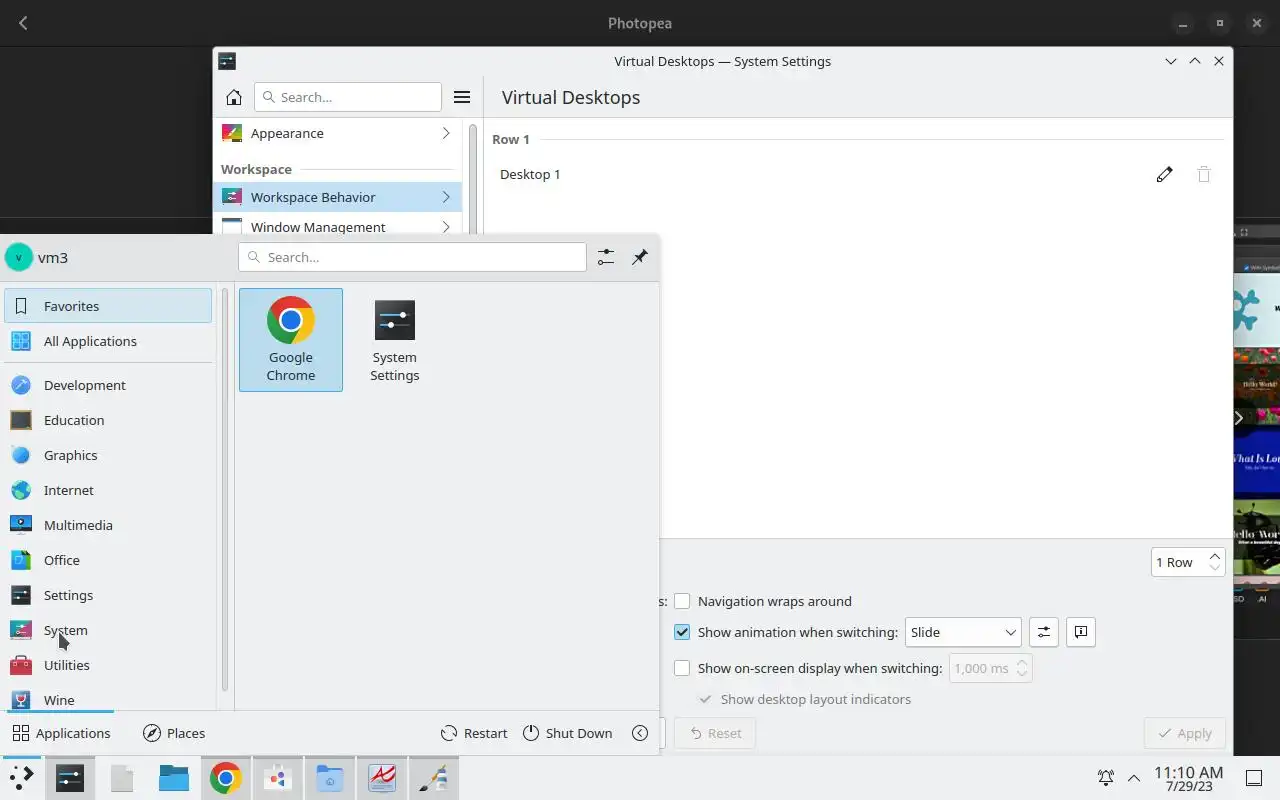Open the System category
The image size is (1280, 800).
(x=108, y=630)
